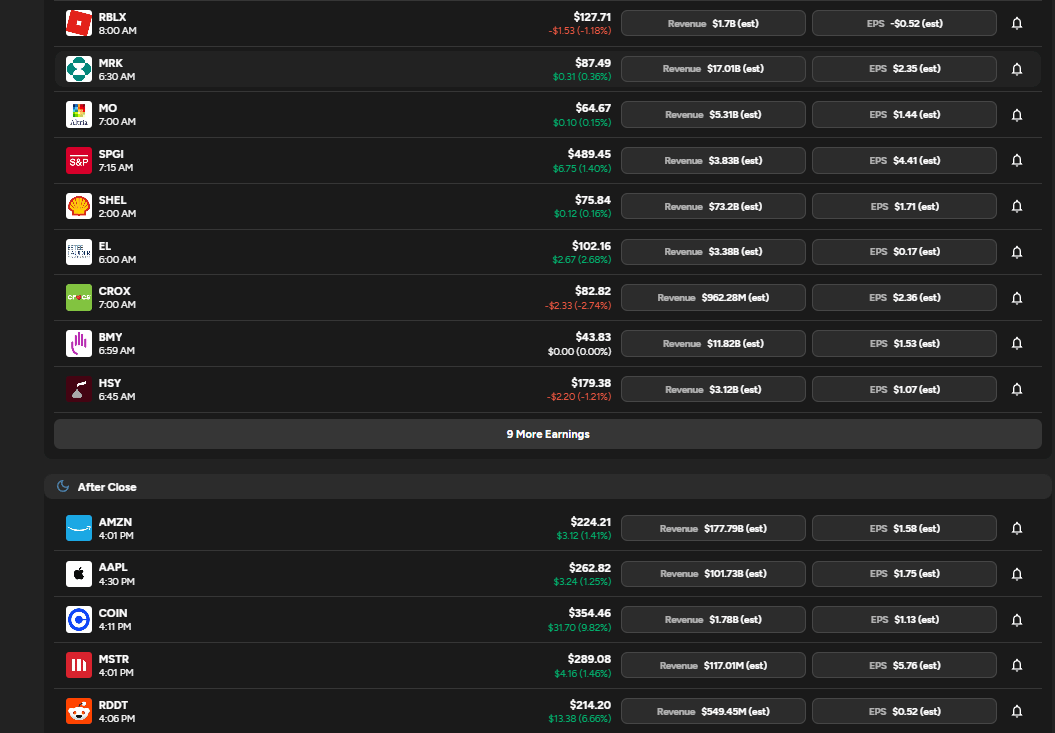Open RBLX Revenue $1.7B estimate
This screenshot has width=1055, height=733.
pyautogui.click(x=713, y=23)
